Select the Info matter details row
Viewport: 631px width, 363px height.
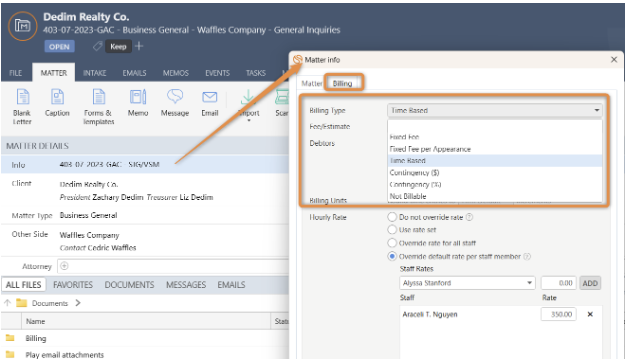[x=145, y=165]
